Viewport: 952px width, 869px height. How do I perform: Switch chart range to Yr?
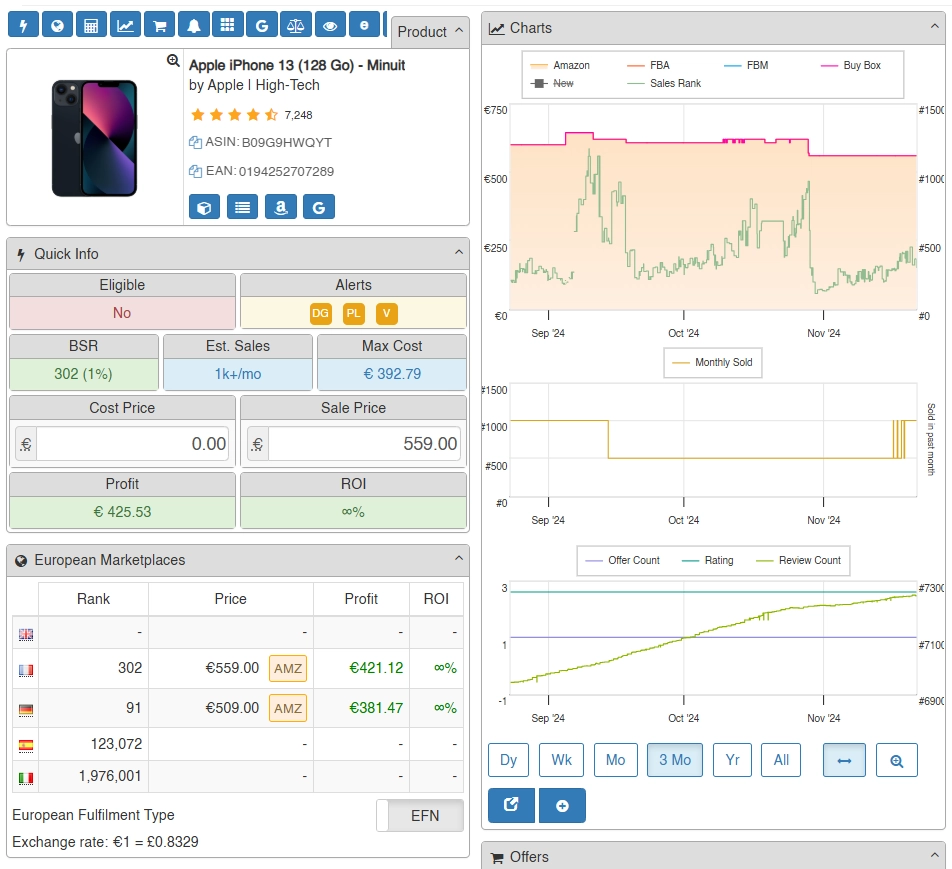pos(732,760)
